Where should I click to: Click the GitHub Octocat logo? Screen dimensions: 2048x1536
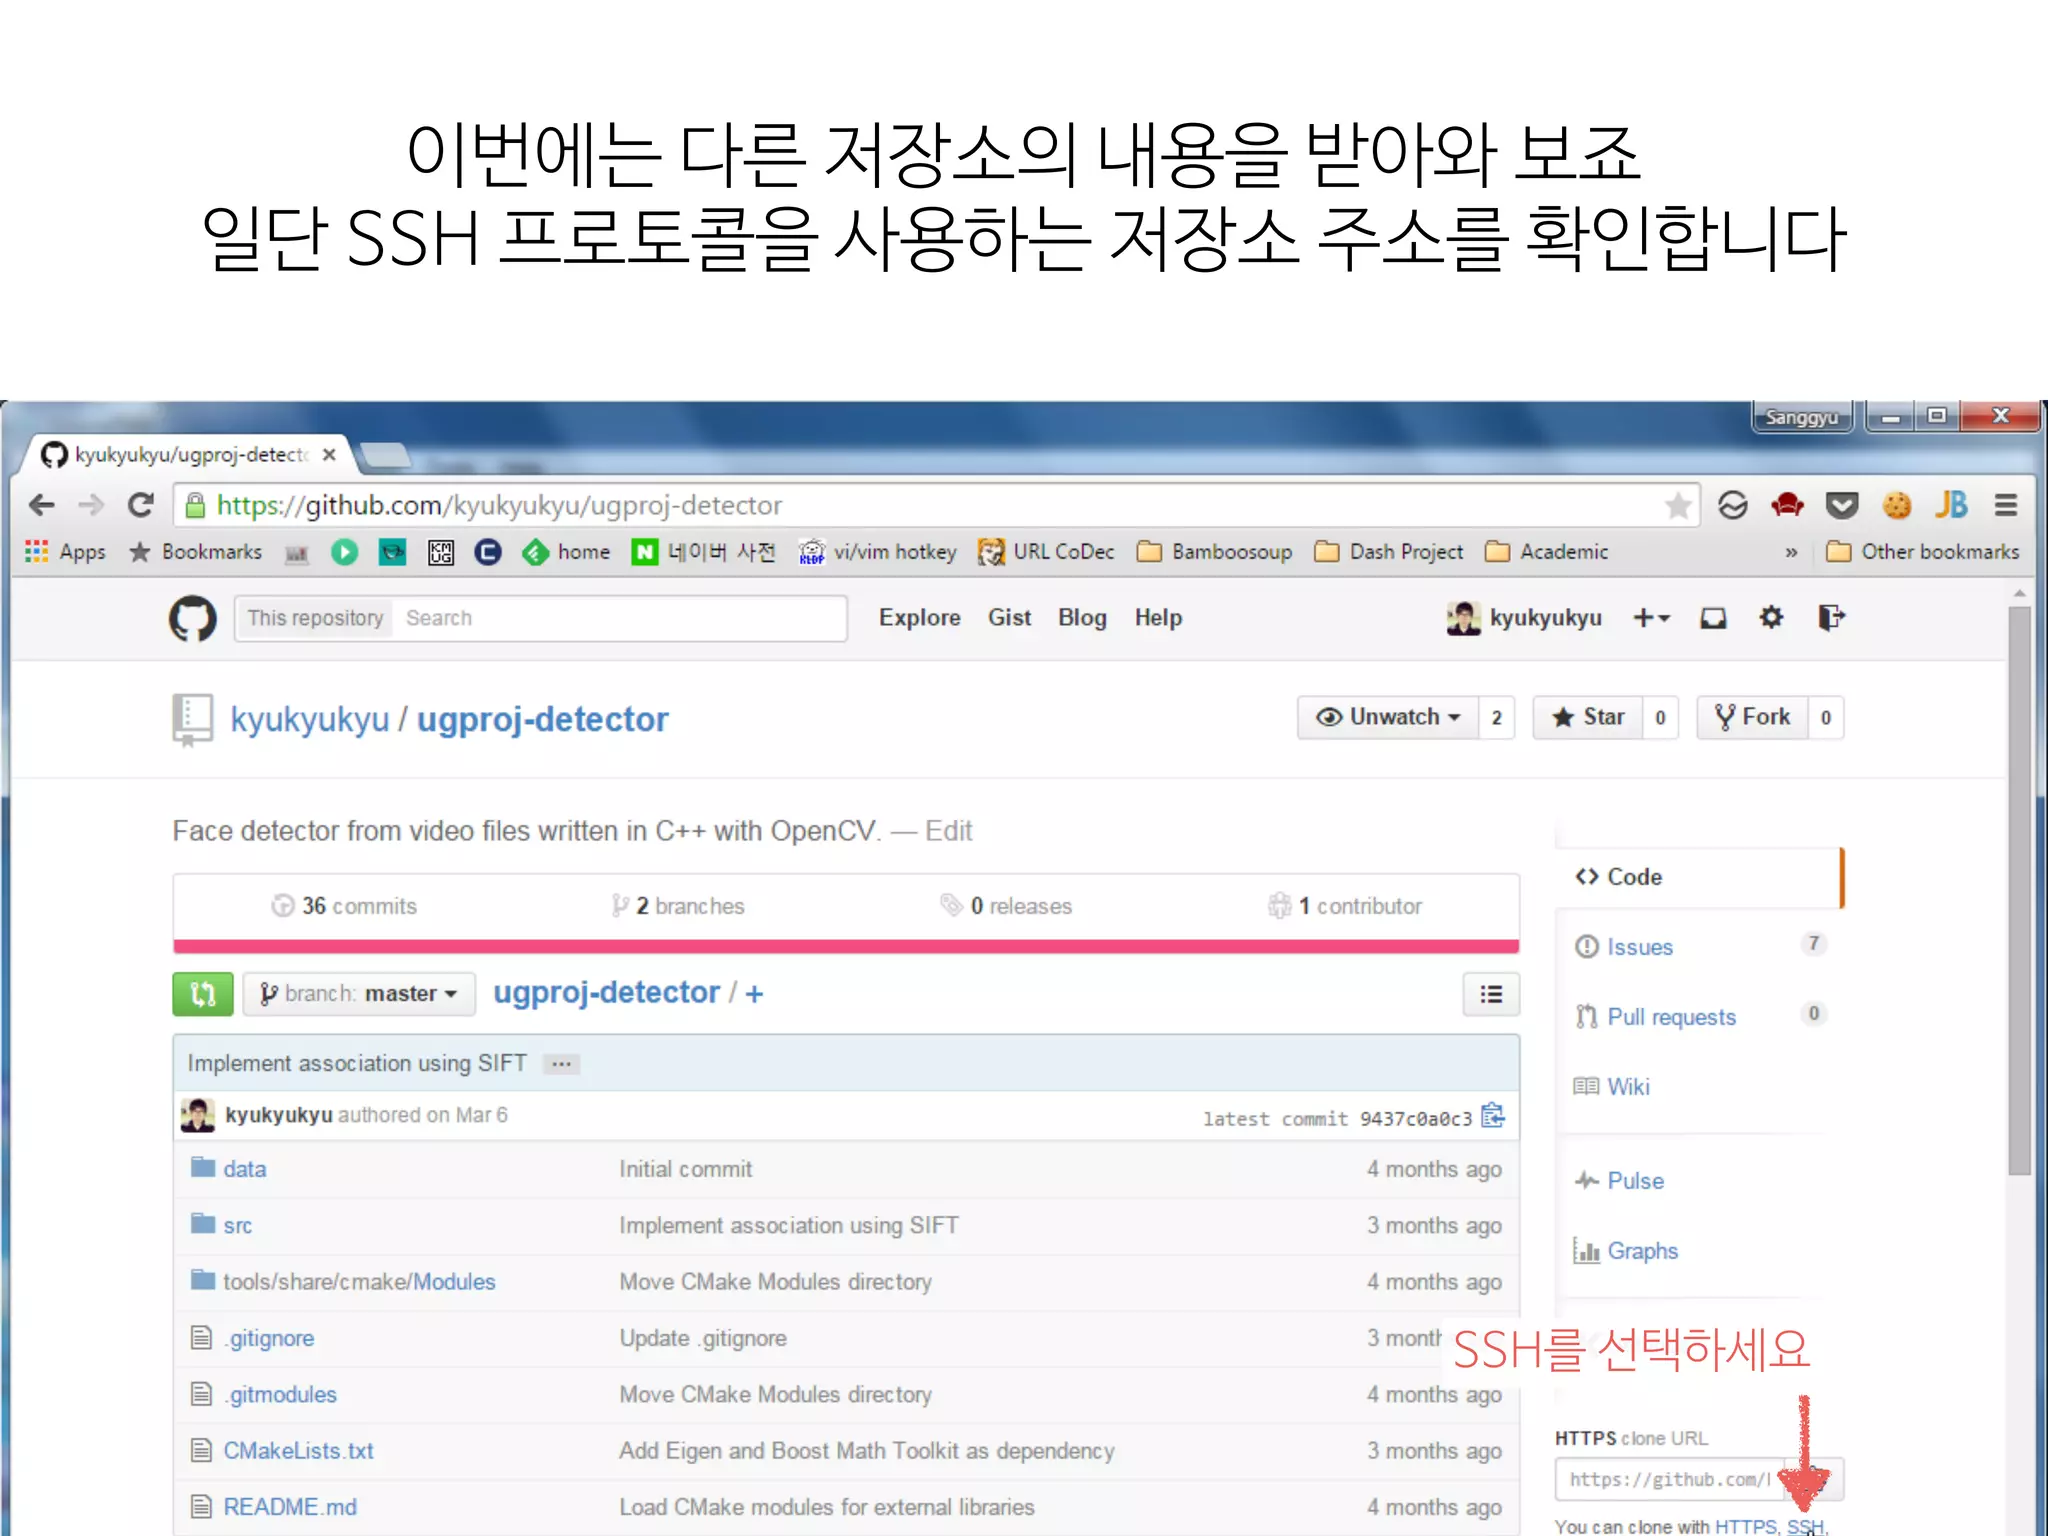coord(192,619)
